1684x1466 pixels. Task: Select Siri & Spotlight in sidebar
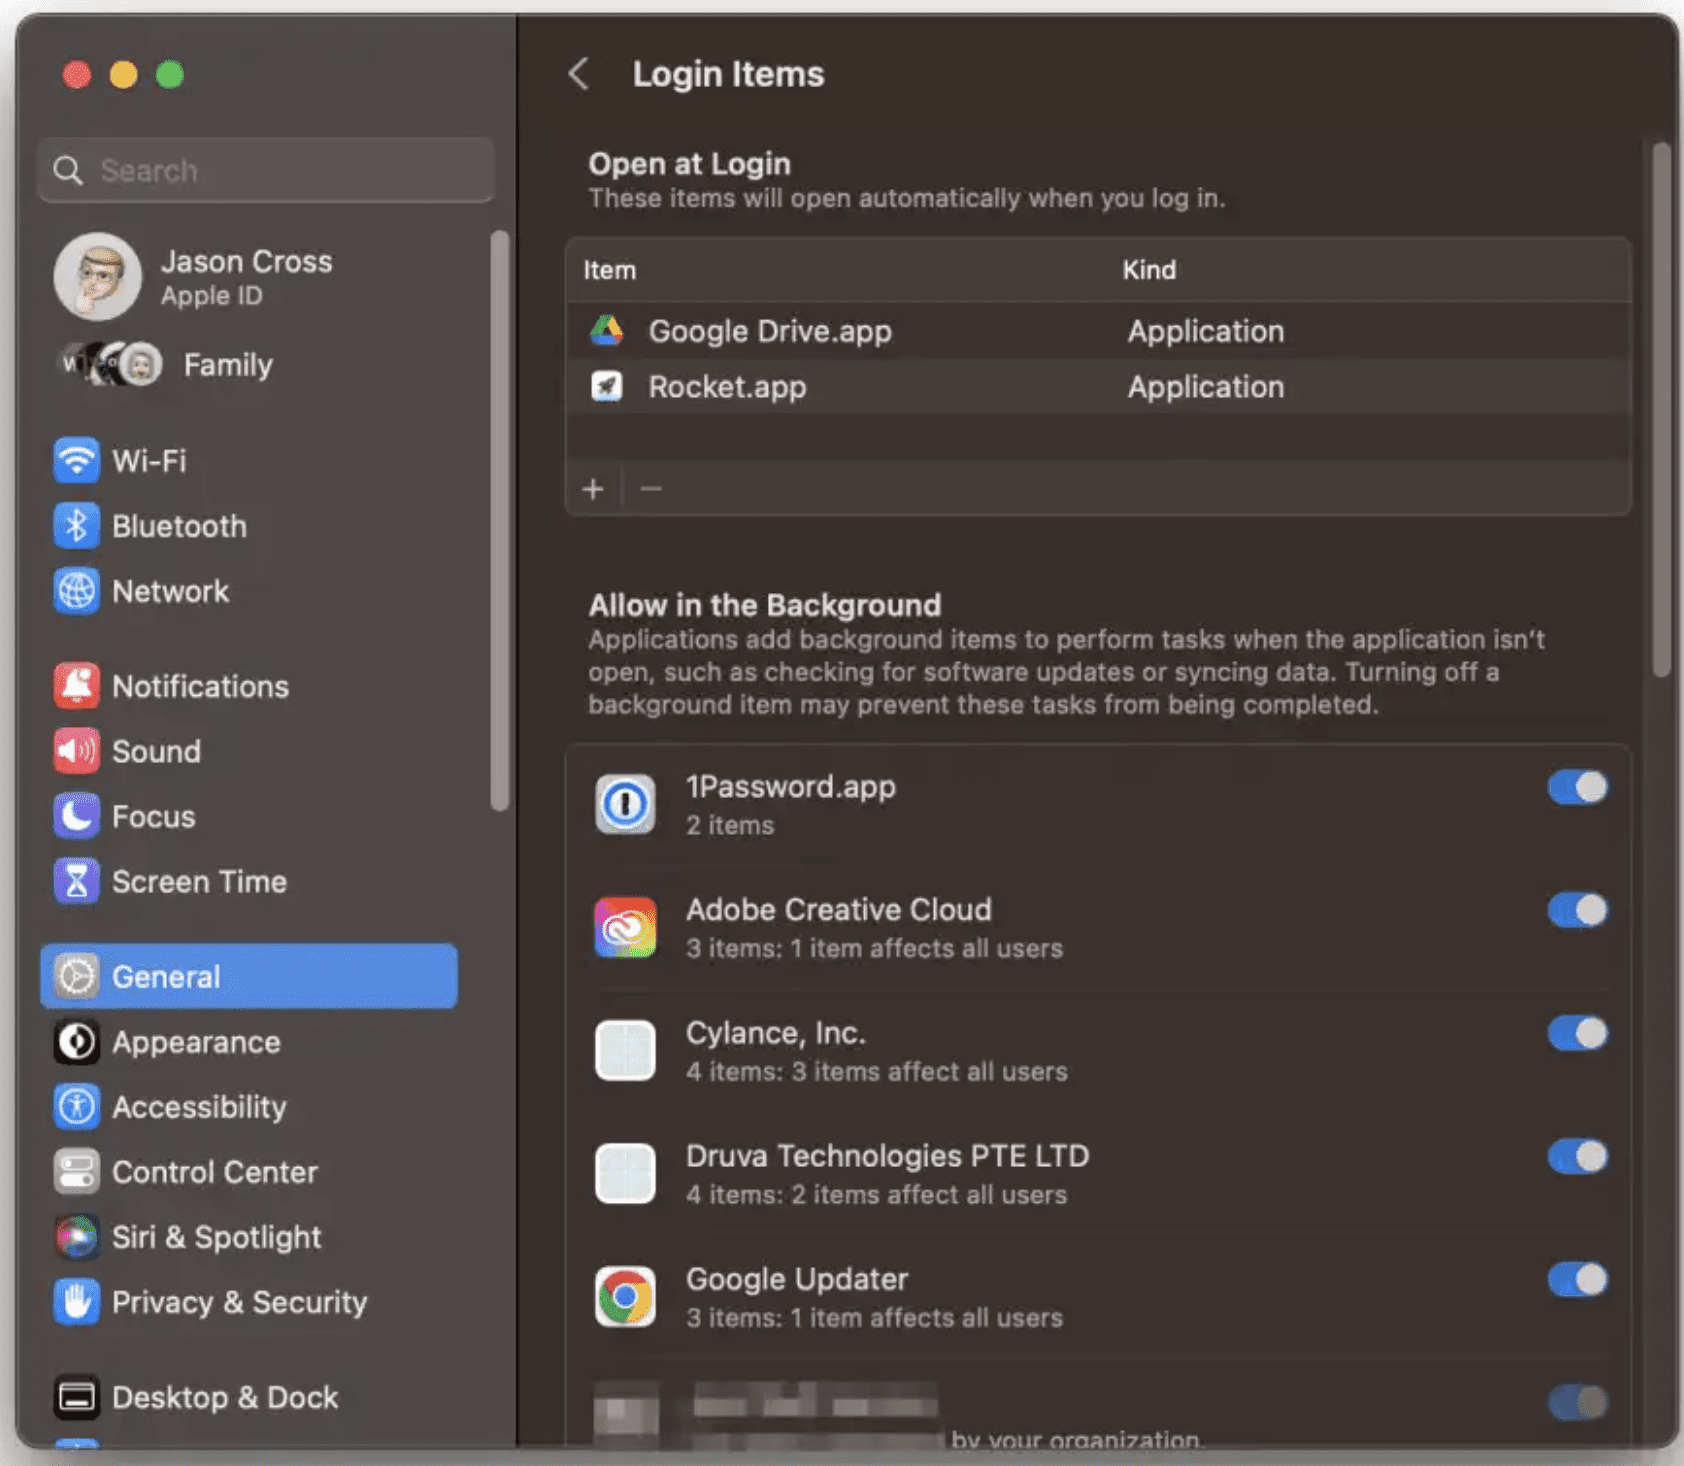click(x=248, y=1237)
